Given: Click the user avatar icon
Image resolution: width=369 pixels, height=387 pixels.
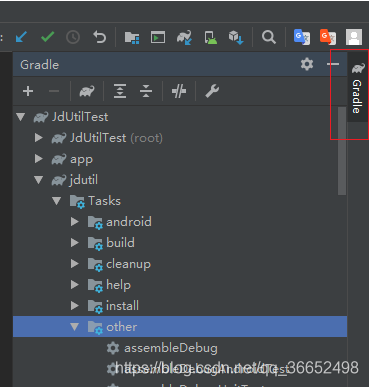Looking at the screenshot, I should click(354, 37).
